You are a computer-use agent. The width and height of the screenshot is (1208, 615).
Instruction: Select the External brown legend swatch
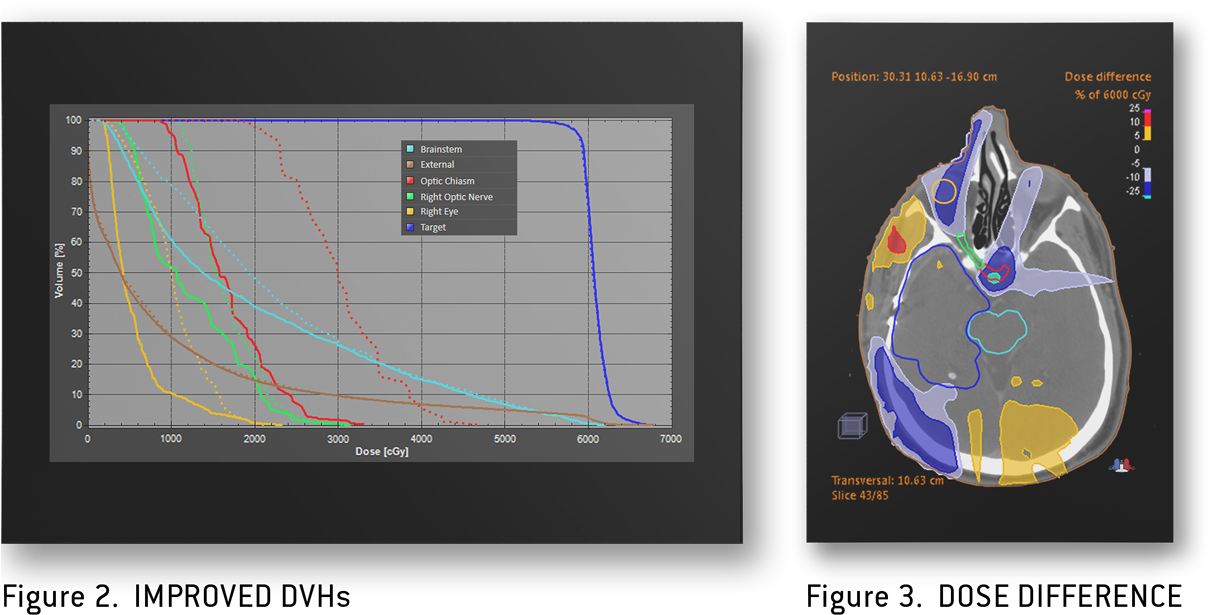(x=410, y=165)
